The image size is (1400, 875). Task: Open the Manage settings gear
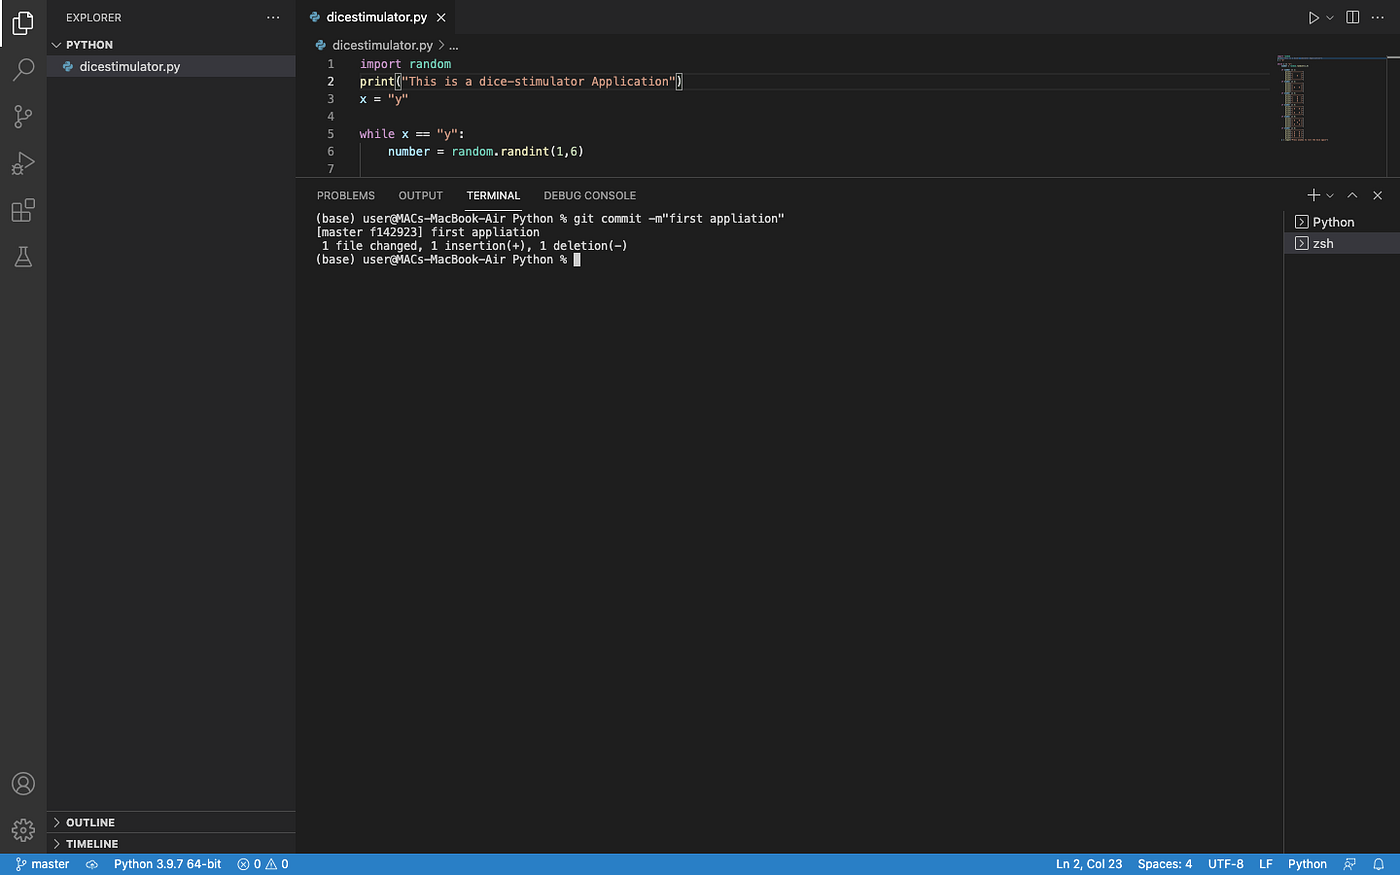[x=23, y=830]
